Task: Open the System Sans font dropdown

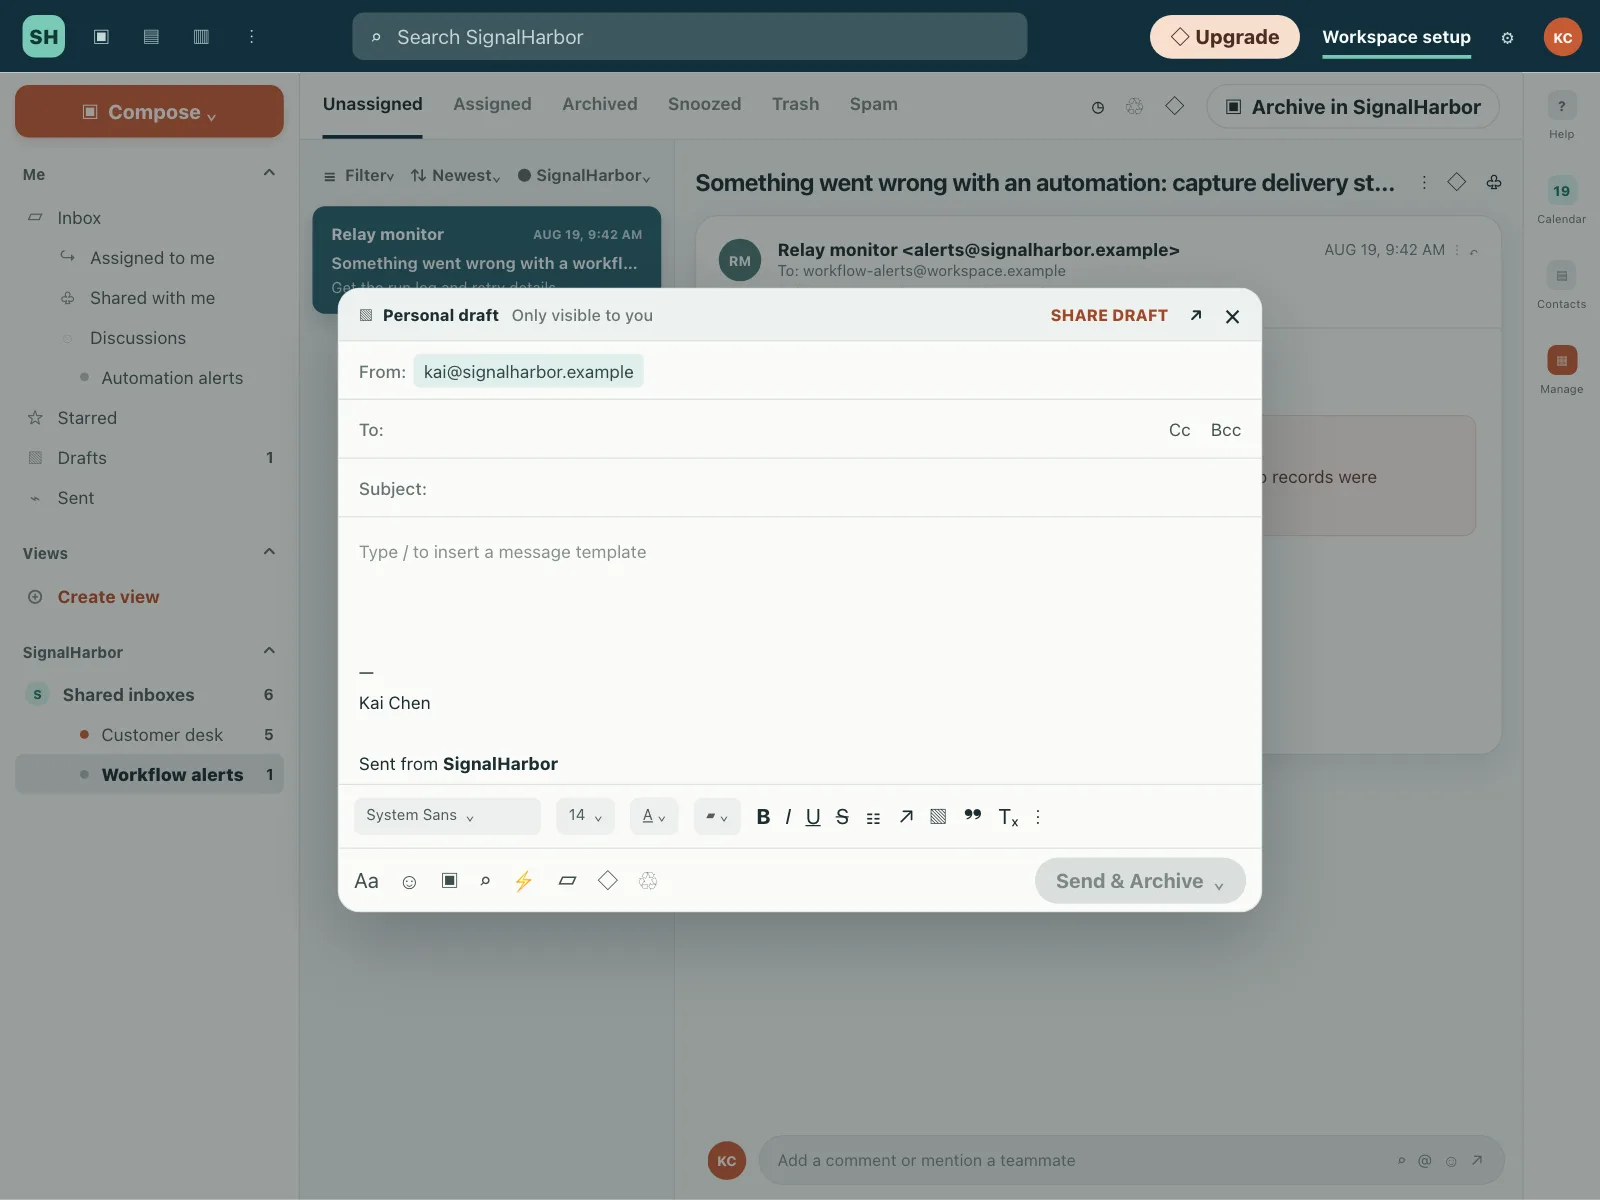Action: (447, 816)
